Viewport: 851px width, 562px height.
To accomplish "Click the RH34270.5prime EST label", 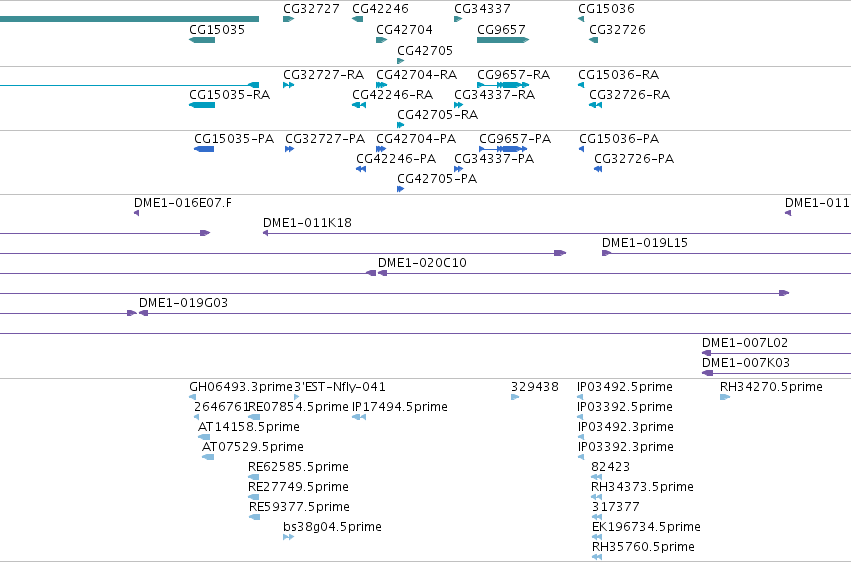I will tap(771, 387).
